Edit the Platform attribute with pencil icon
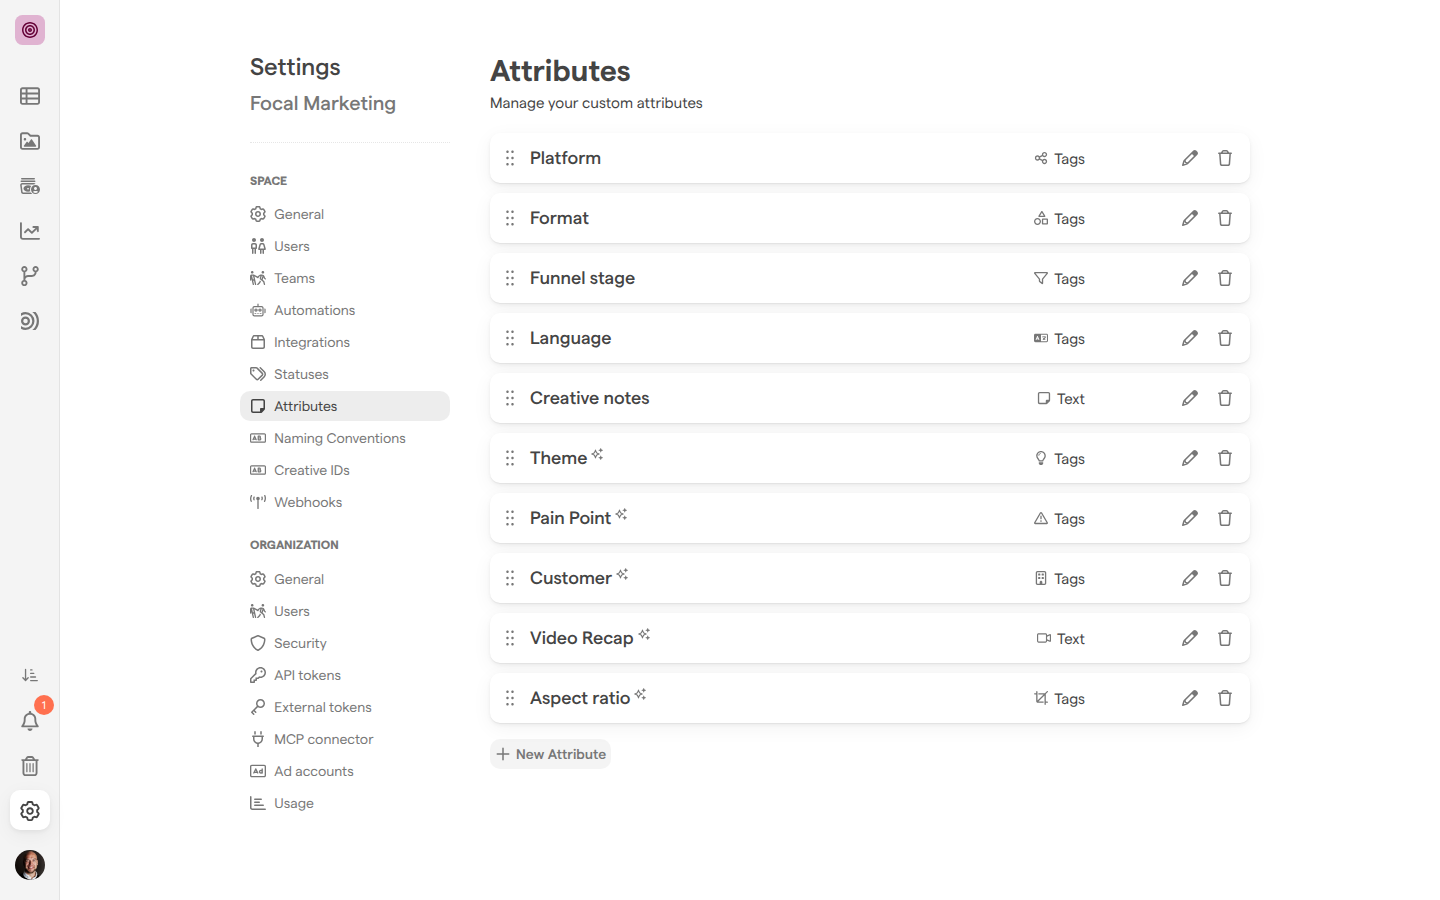1440x900 pixels. (x=1189, y=158)
